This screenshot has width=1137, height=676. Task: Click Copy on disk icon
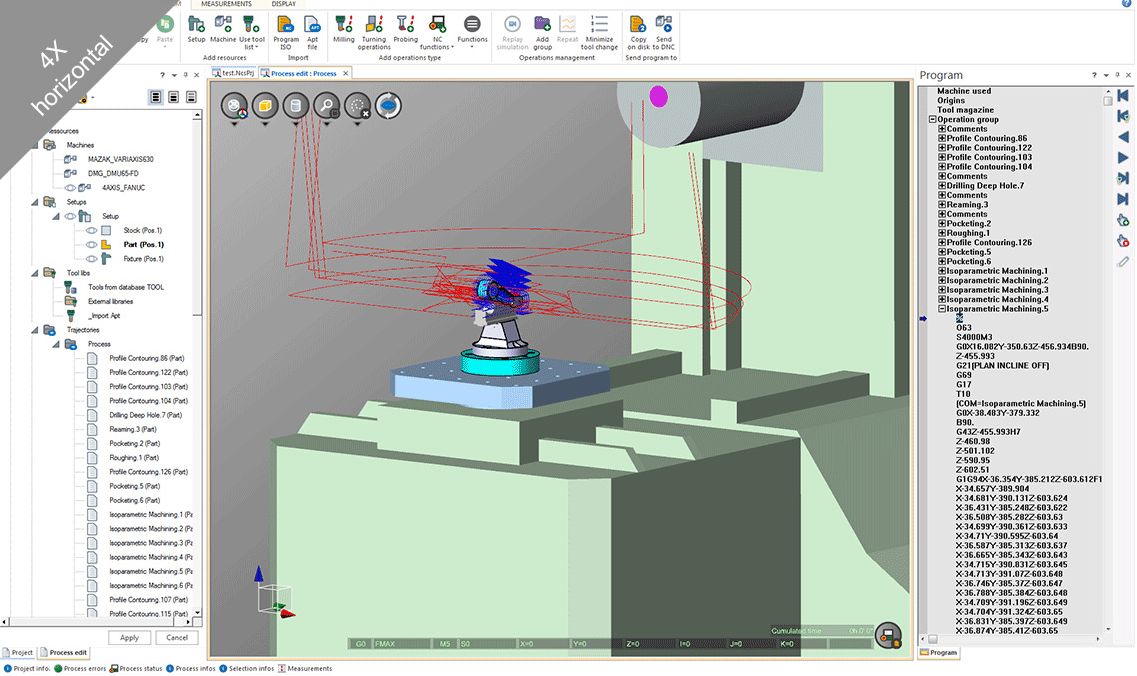638,29
